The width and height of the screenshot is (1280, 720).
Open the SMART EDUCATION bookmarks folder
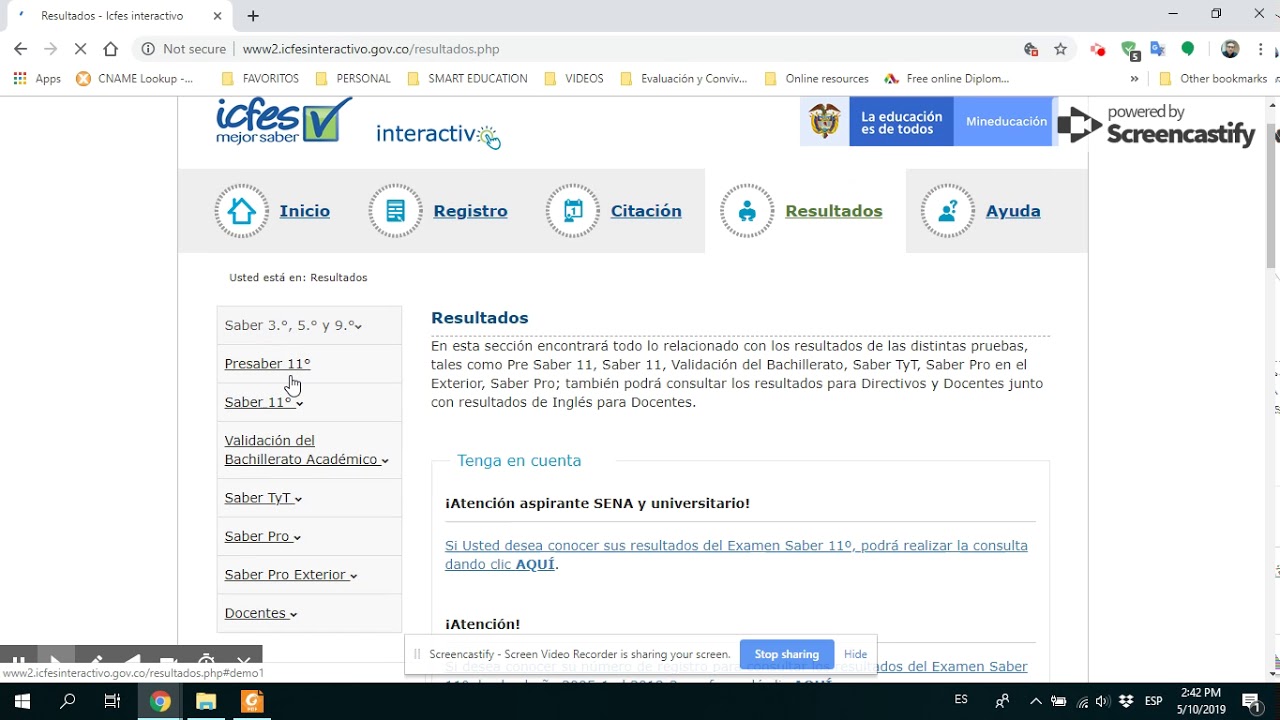[468, 78]
